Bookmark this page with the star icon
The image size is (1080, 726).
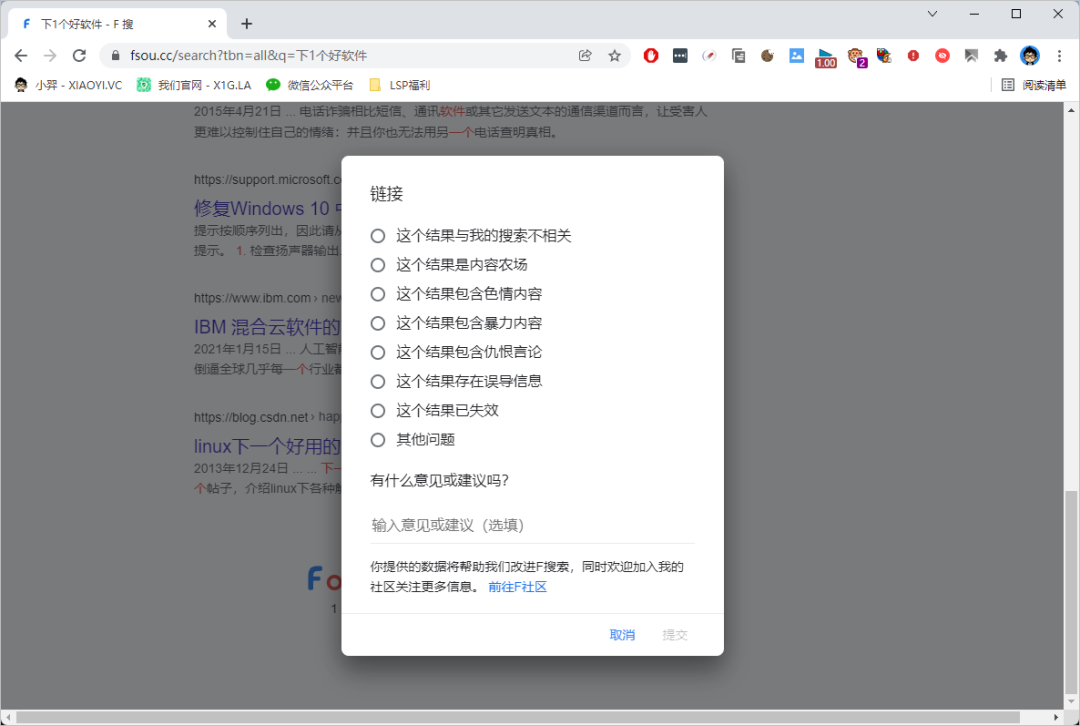point(614,56)
